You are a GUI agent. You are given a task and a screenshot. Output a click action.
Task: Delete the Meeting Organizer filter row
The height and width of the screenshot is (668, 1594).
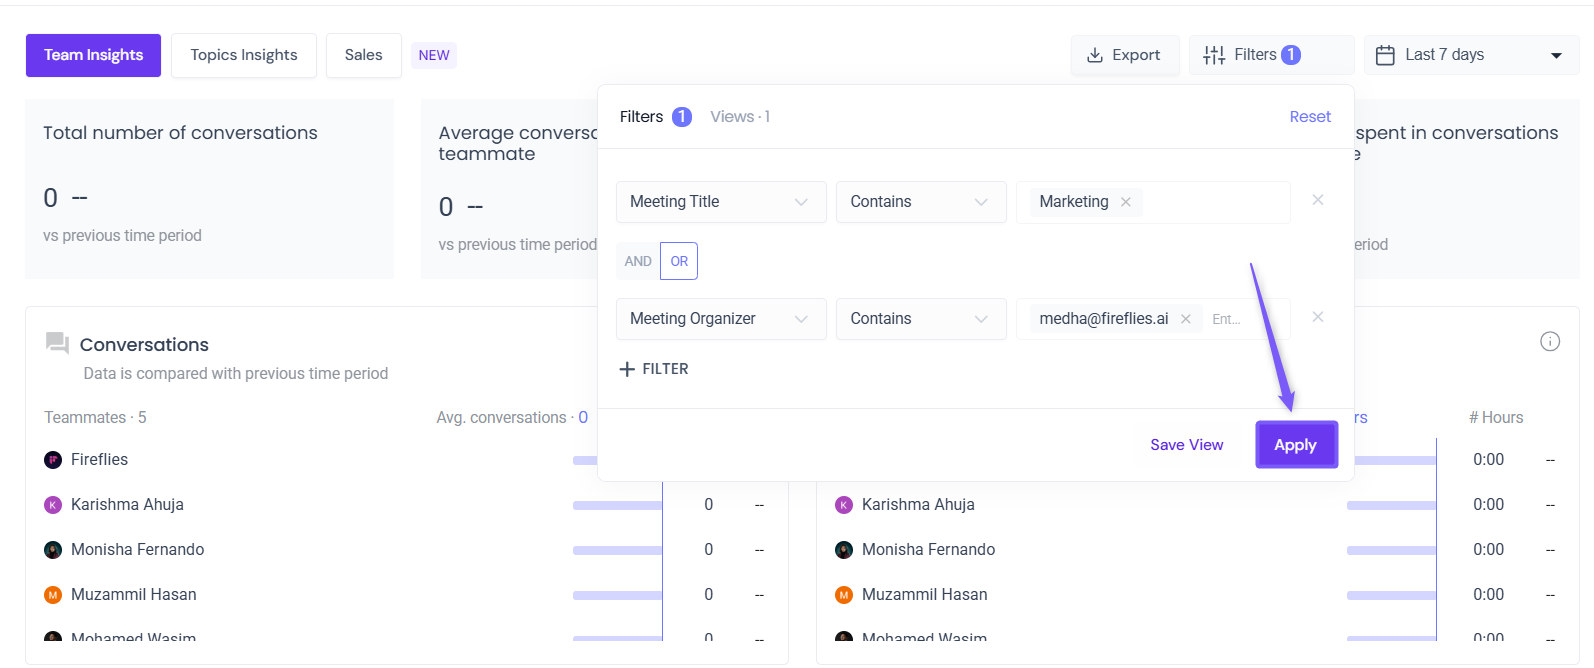(x=1318, y=317)
